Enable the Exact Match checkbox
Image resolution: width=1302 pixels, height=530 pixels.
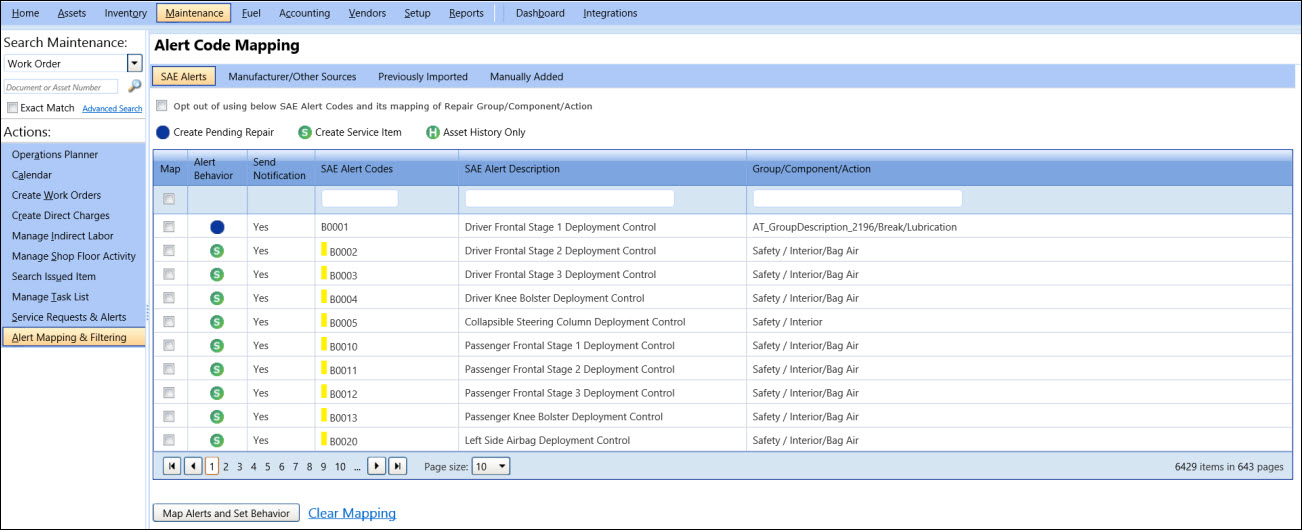point(12,108)
